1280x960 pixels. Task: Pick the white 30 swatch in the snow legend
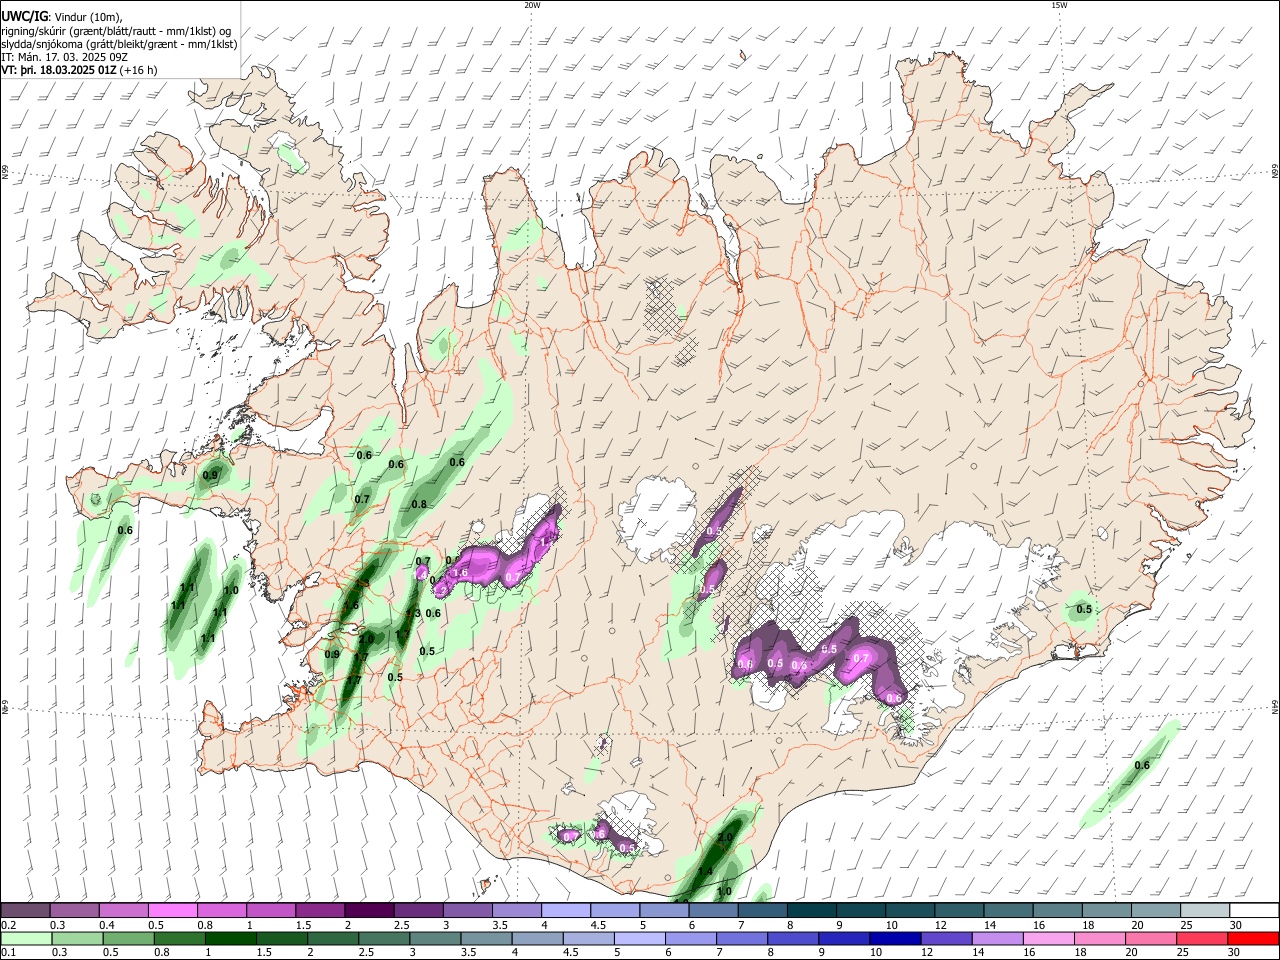[1254, 911]
